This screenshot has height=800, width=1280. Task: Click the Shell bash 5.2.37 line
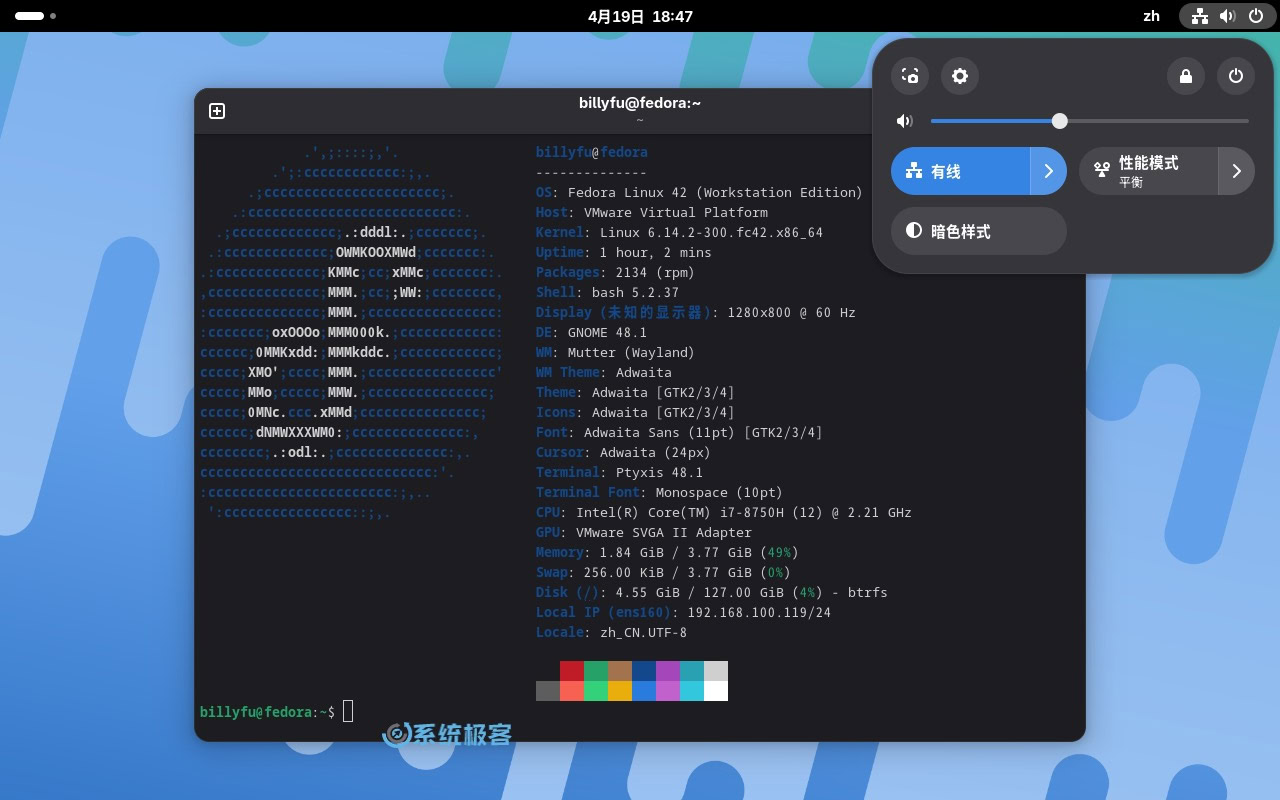[x=607, y=292]
